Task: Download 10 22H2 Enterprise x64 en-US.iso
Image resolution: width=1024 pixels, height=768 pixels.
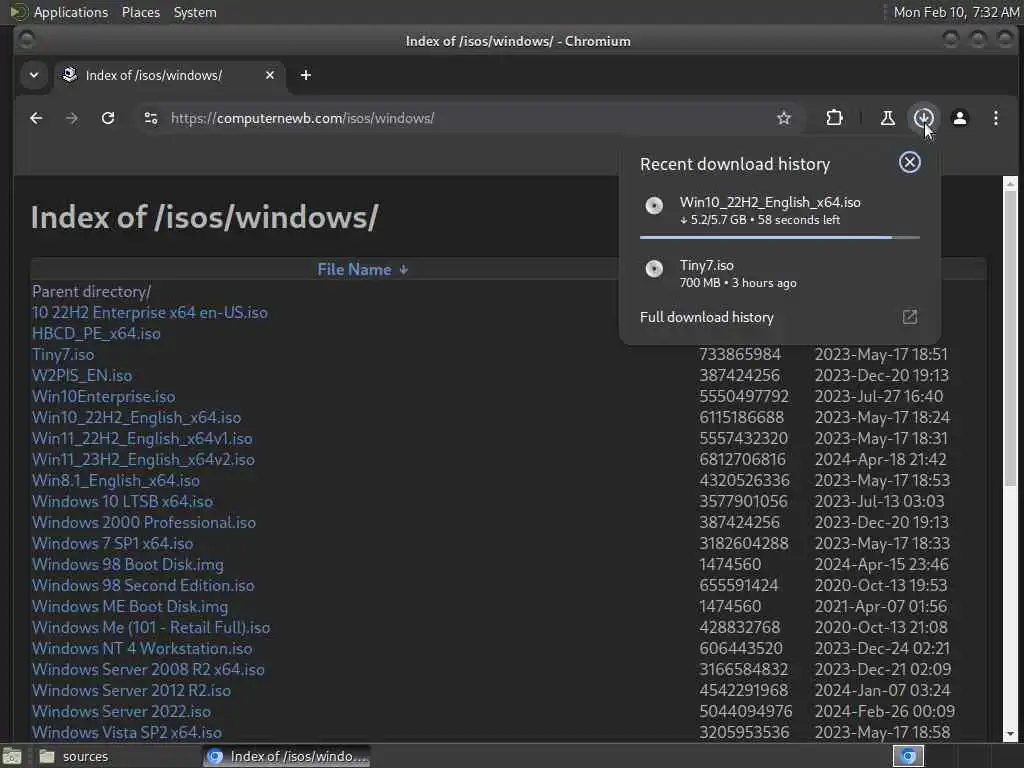Action: point(150,312)
